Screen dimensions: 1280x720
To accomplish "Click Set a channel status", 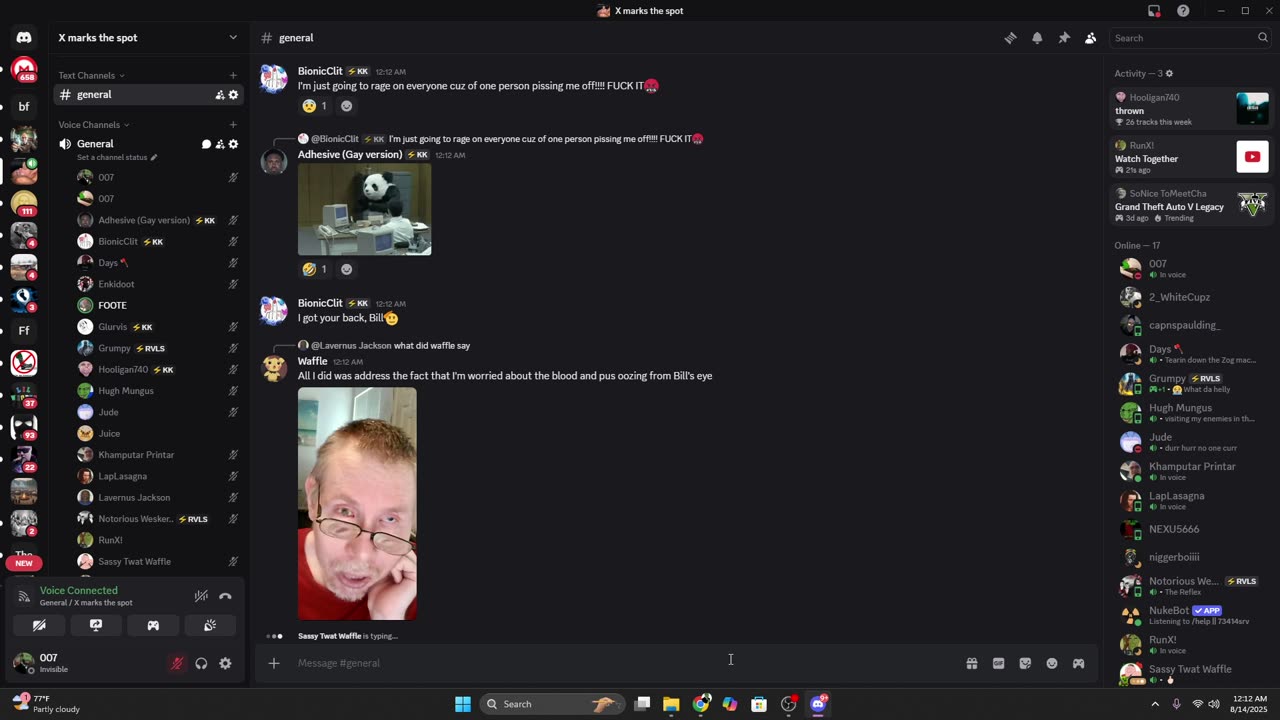I will (x=117, y=158).
